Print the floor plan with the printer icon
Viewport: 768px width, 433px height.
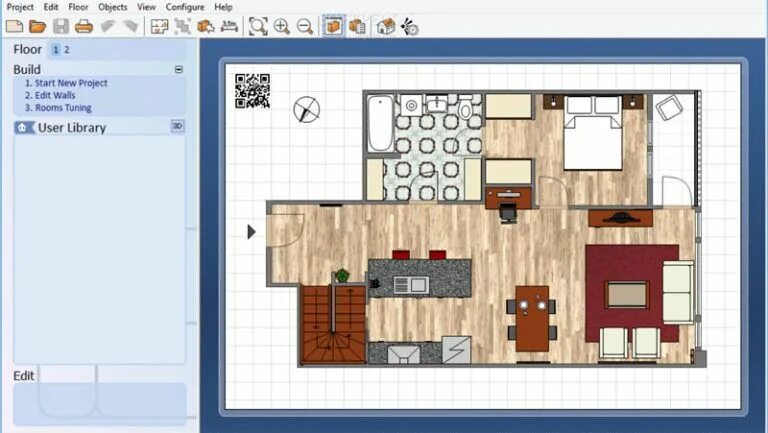coord(84,27)
